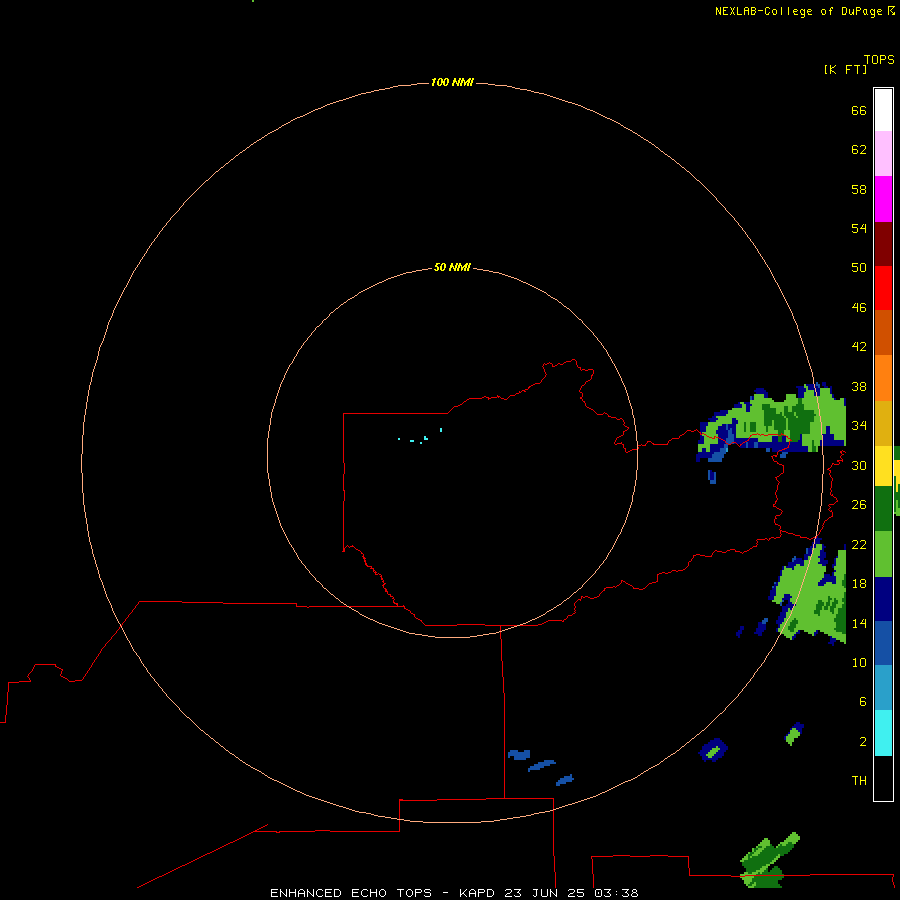Click the legend value 58
900x900 pixels.
tap(859, 189)
